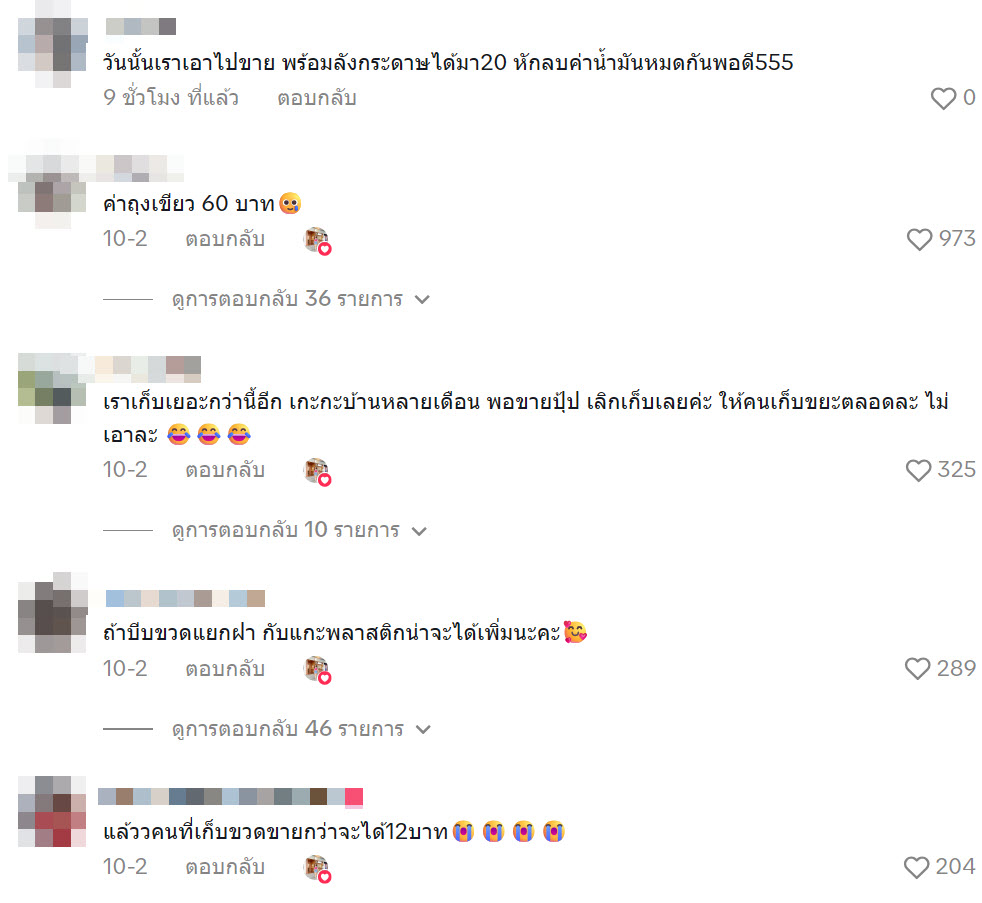Open profile picture of first commenter
982x903 pixels.
click(53, 53)
